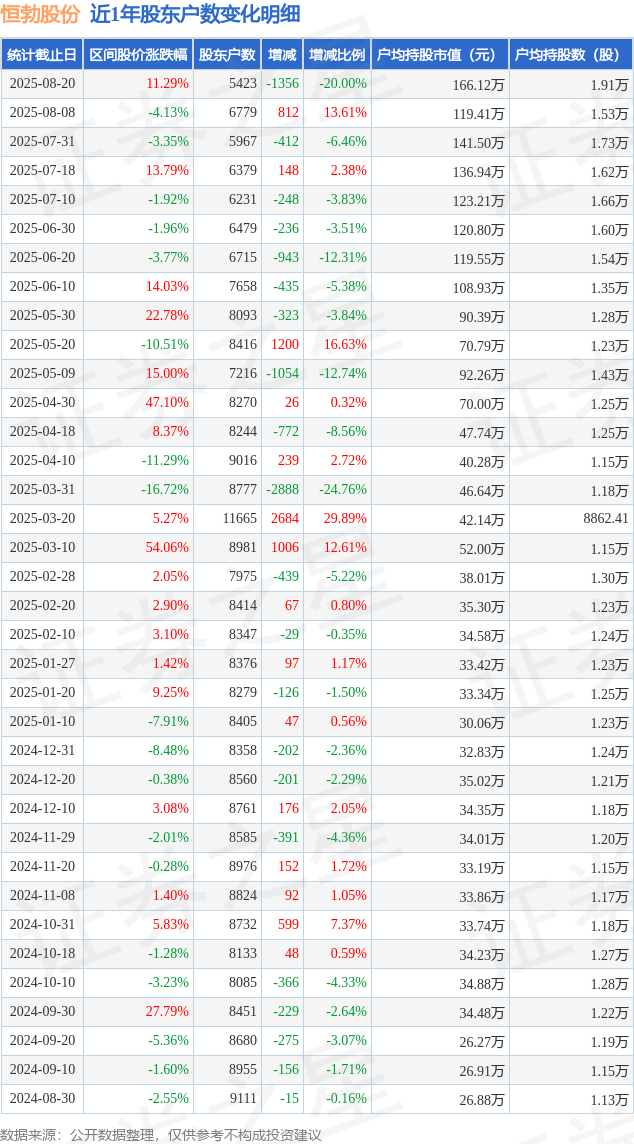The width and height of the screenshot is (634, 1144).
Task: Select the 2024-12-31 date cell
Action: pos(42,751)
